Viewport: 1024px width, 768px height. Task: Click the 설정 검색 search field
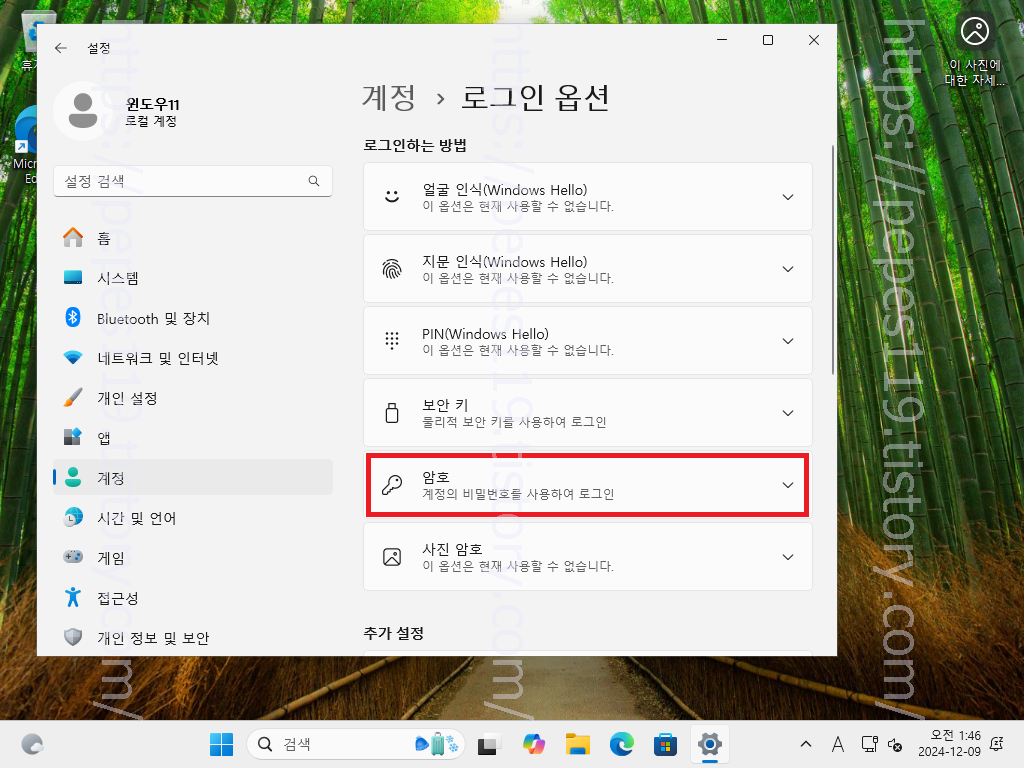pos(193,181)
